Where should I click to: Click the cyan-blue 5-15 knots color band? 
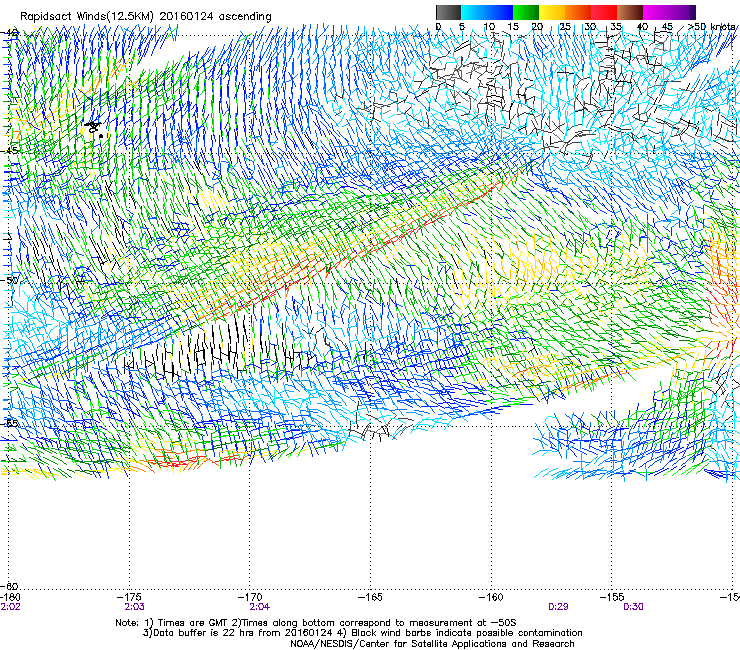487,12
